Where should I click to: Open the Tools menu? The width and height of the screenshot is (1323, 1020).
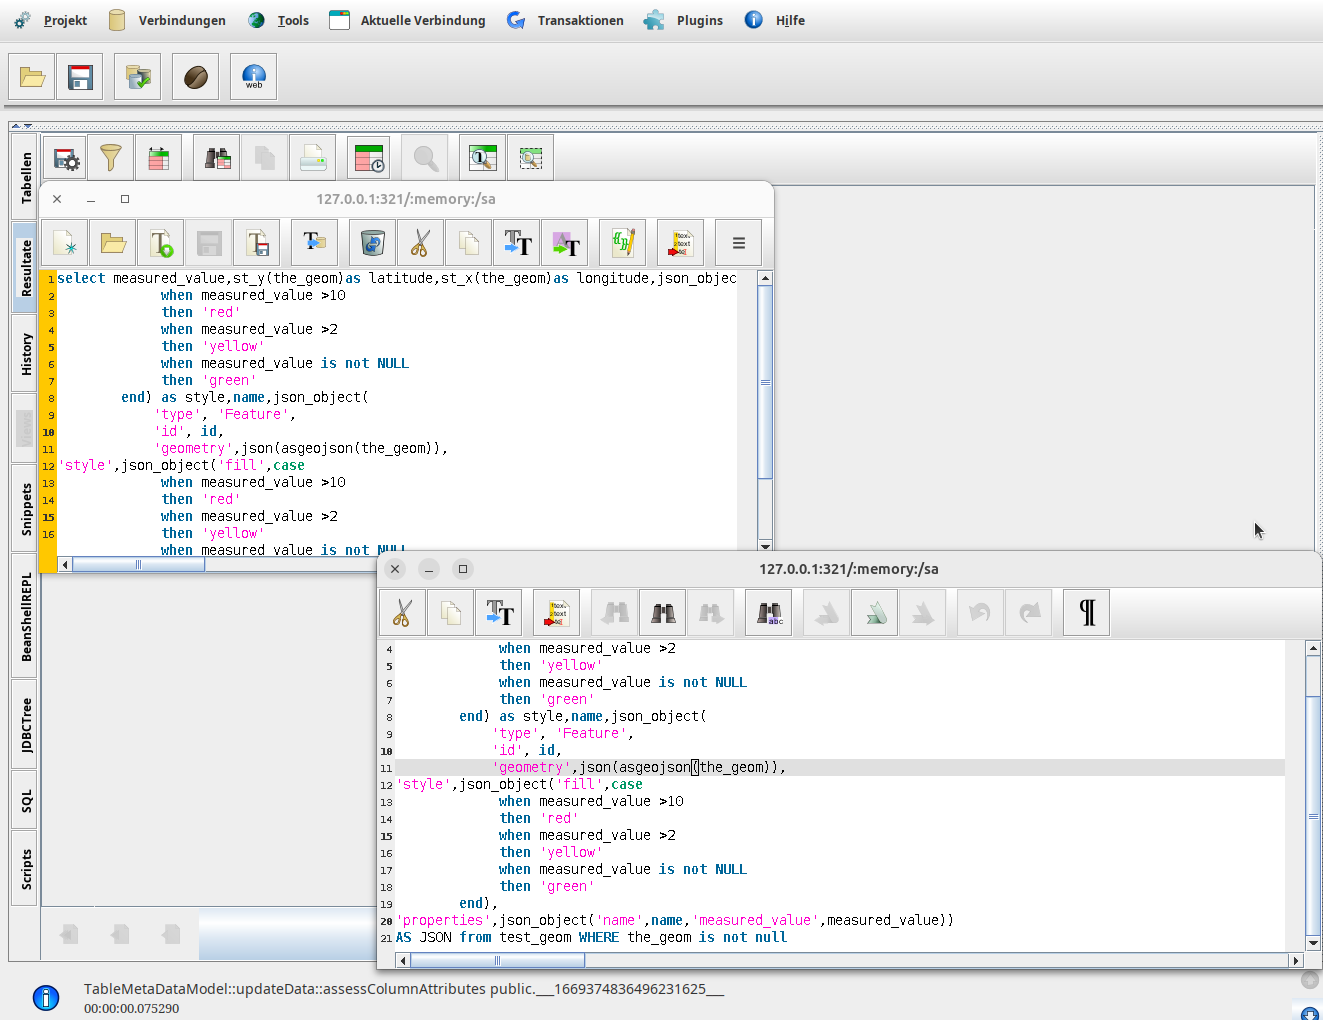point(278,20)
